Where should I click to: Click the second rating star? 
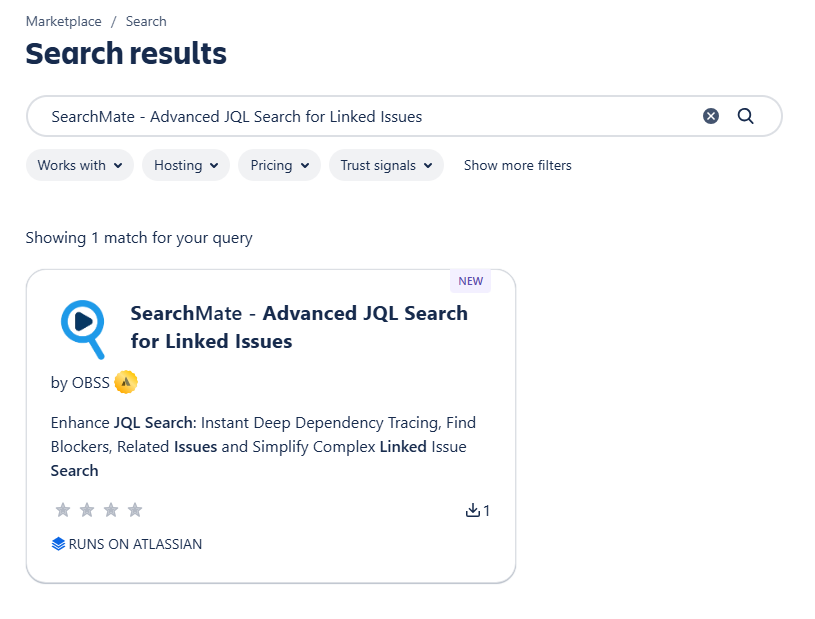(87, 510)
